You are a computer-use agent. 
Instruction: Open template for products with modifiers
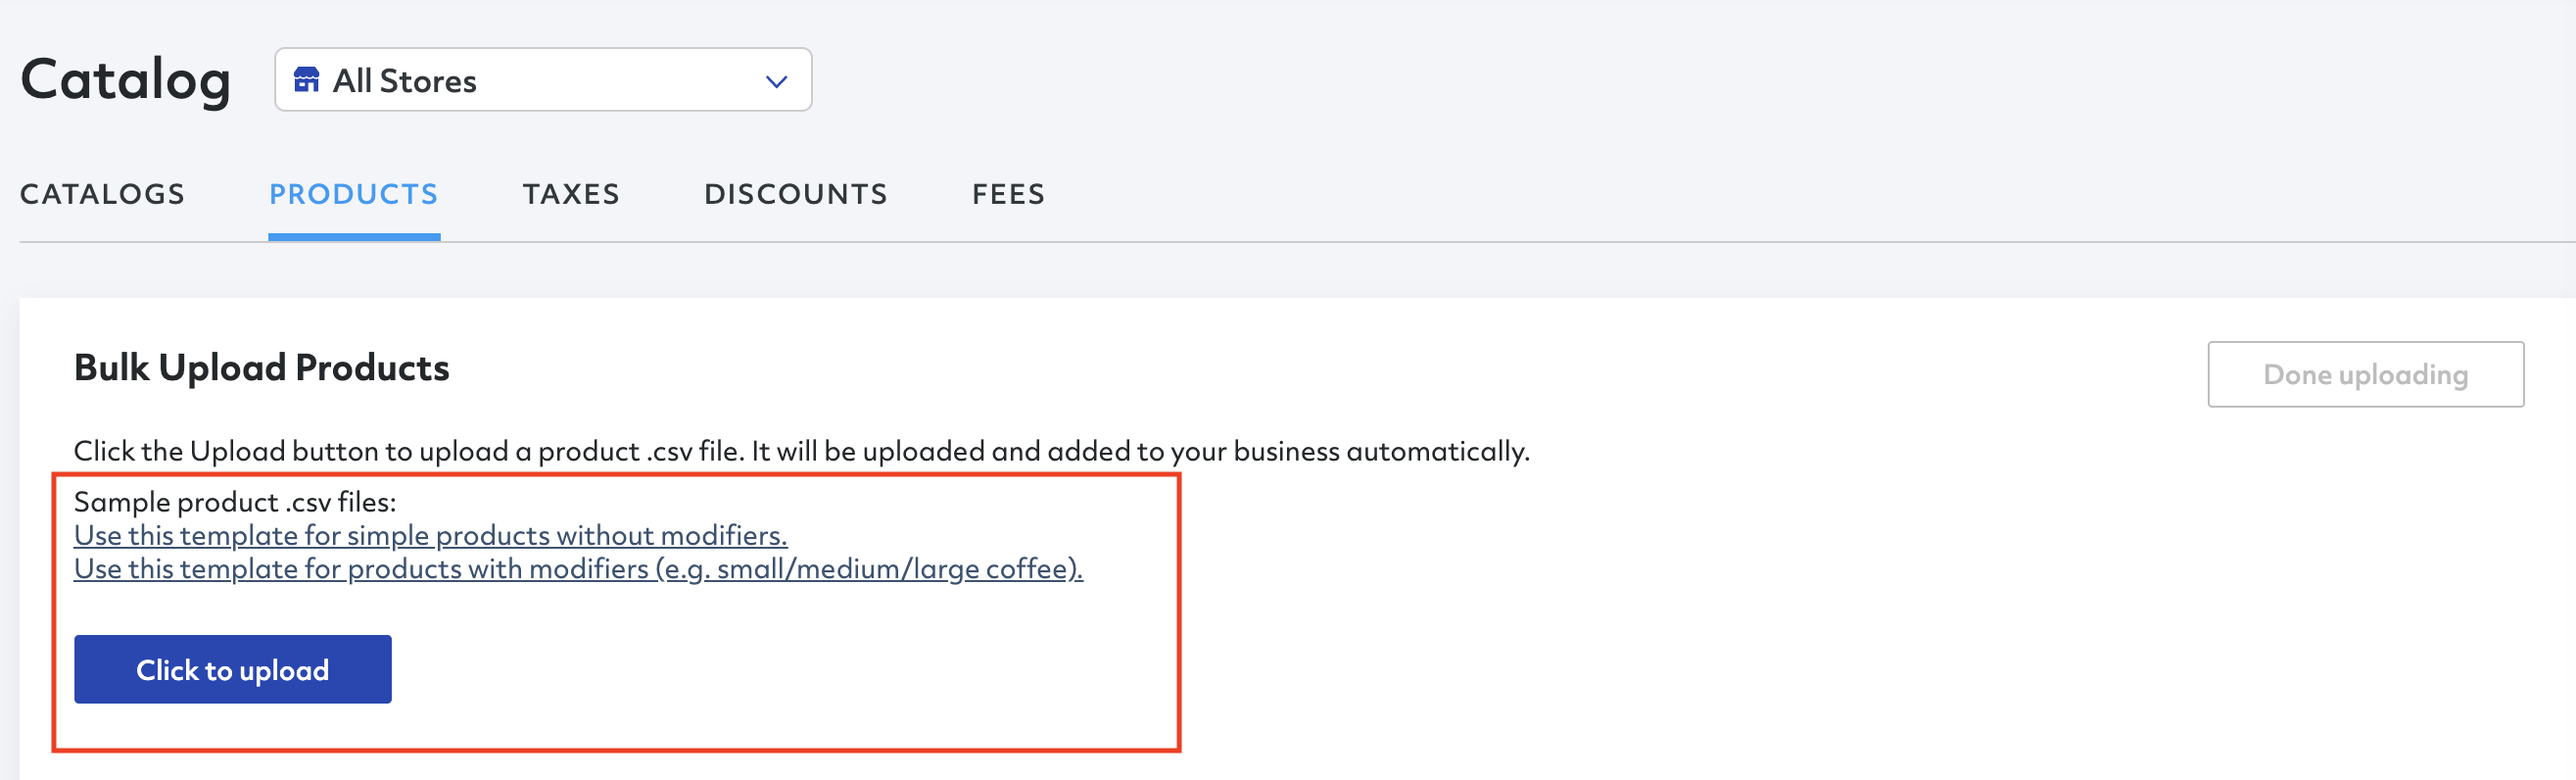[x=578, y=569]
